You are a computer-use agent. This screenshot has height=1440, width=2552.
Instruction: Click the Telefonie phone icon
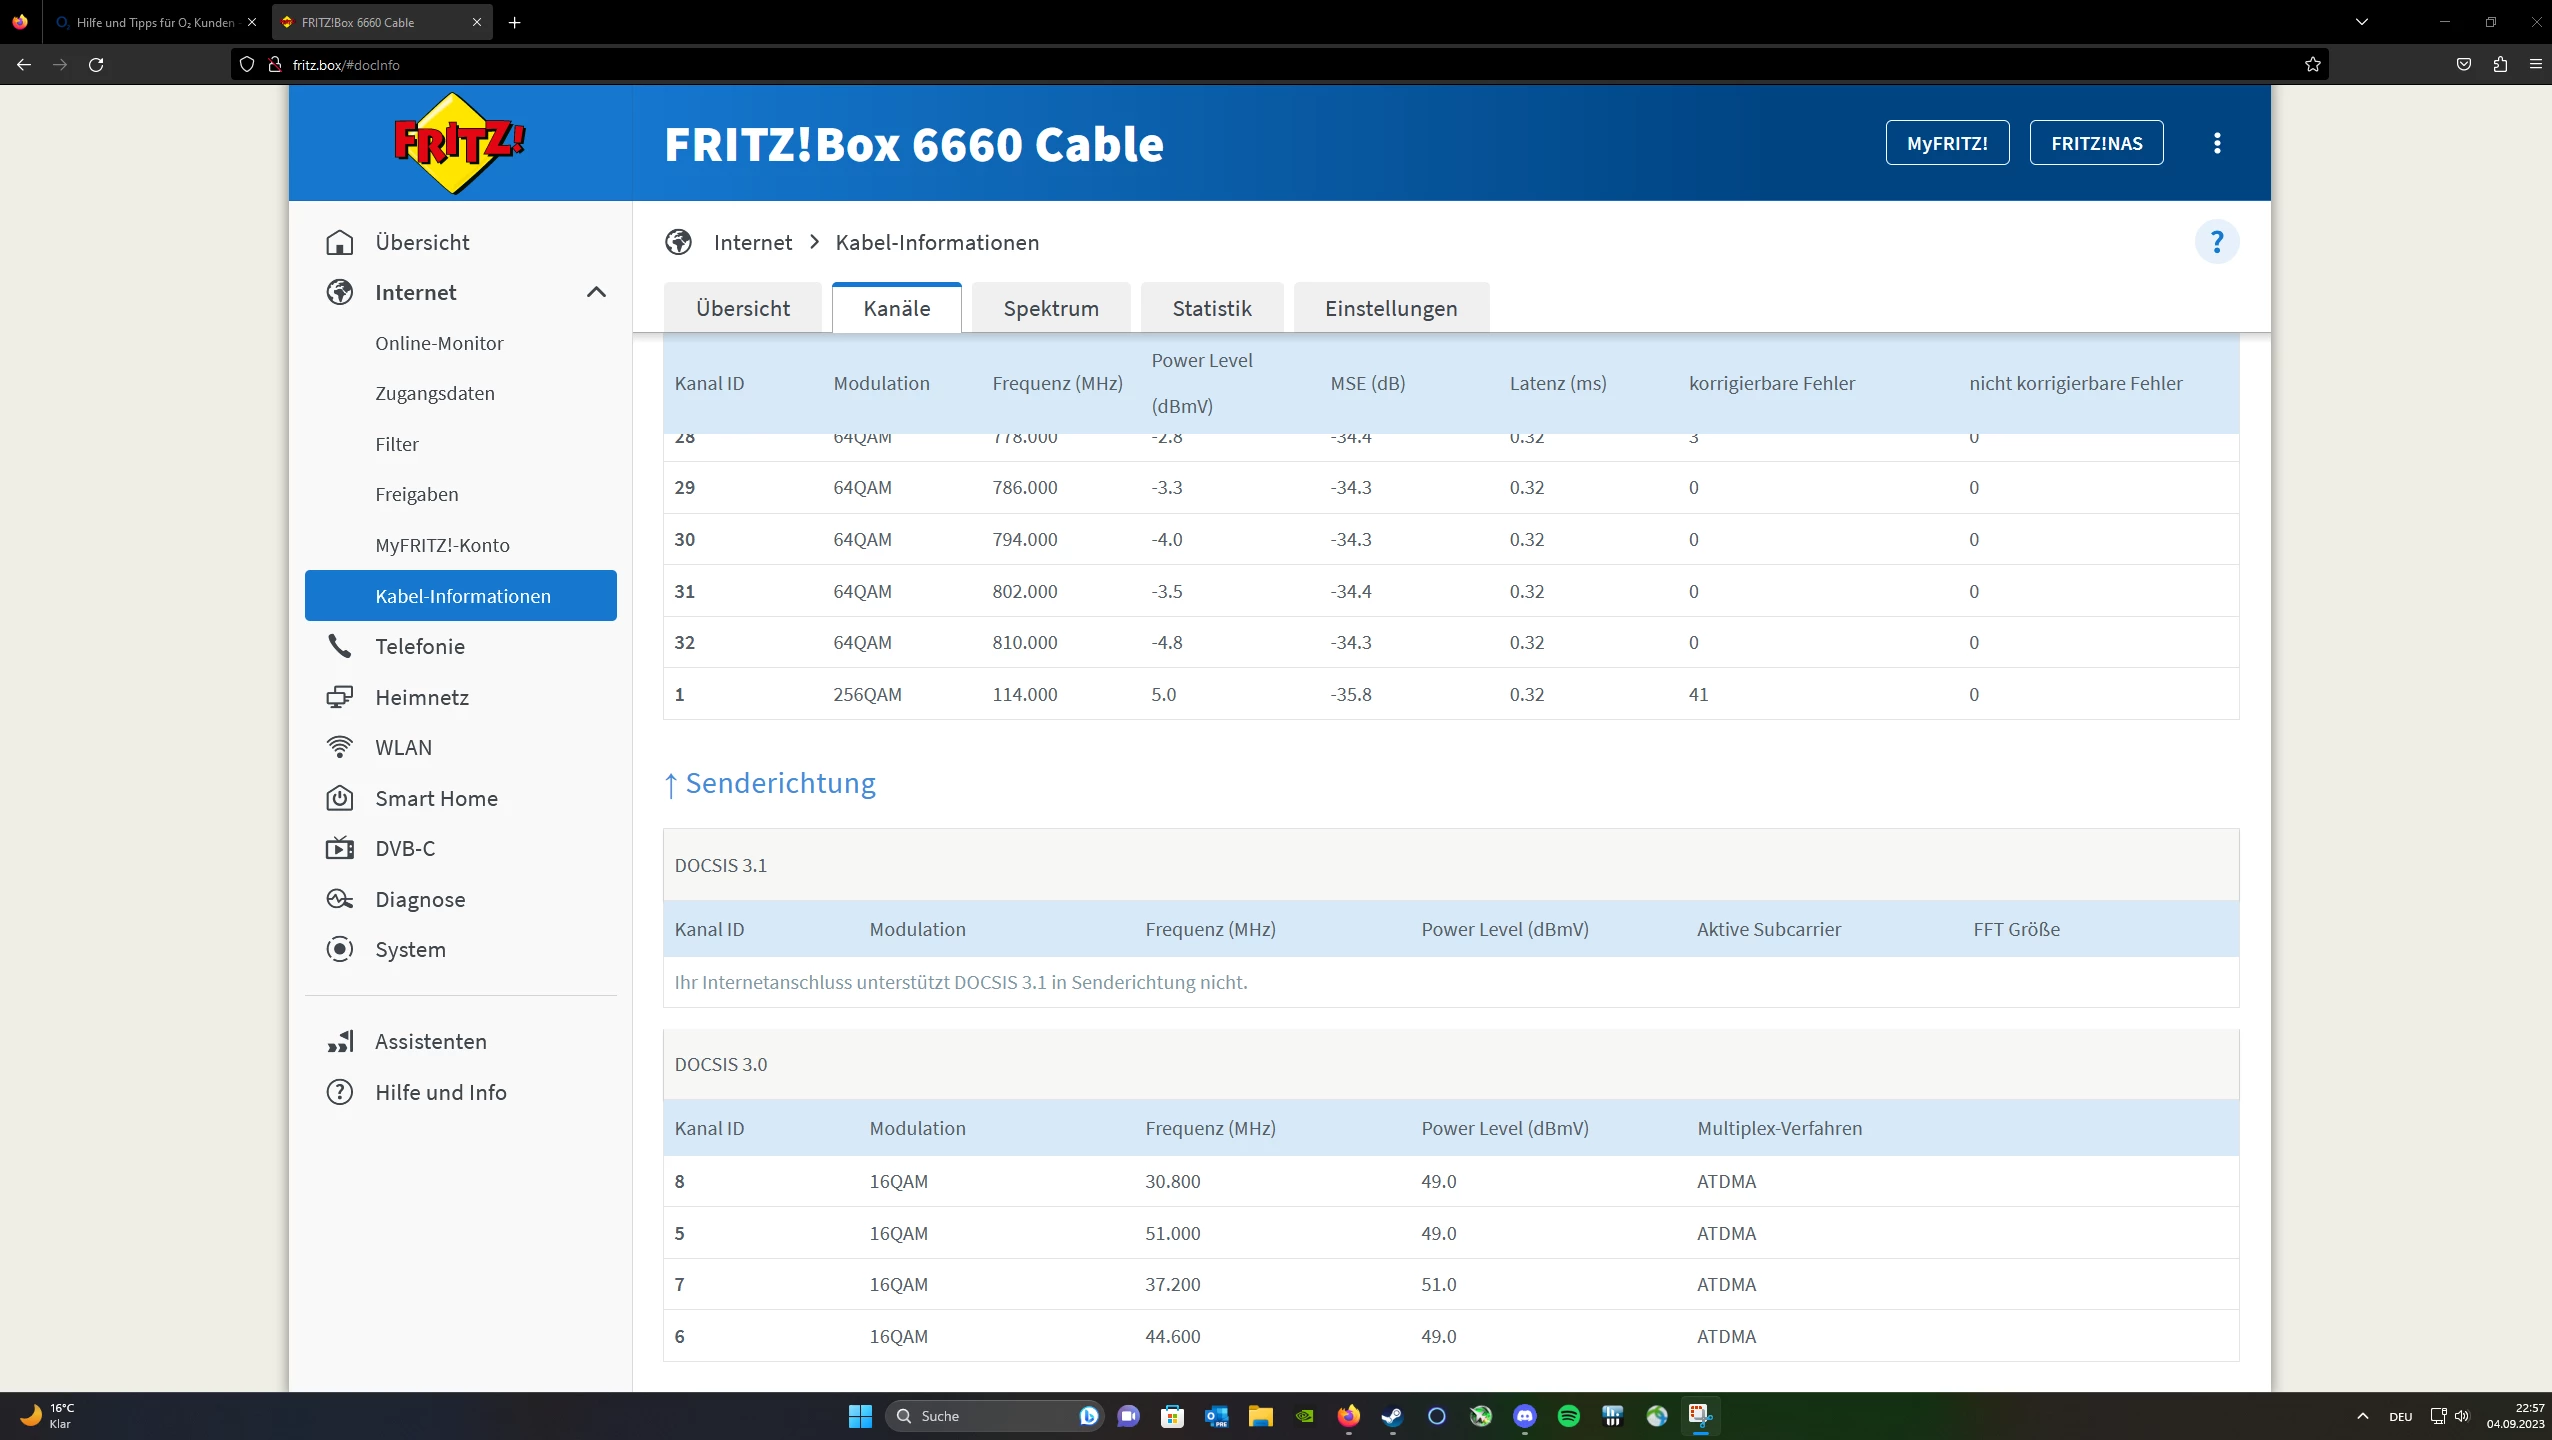tap(340, 646)
